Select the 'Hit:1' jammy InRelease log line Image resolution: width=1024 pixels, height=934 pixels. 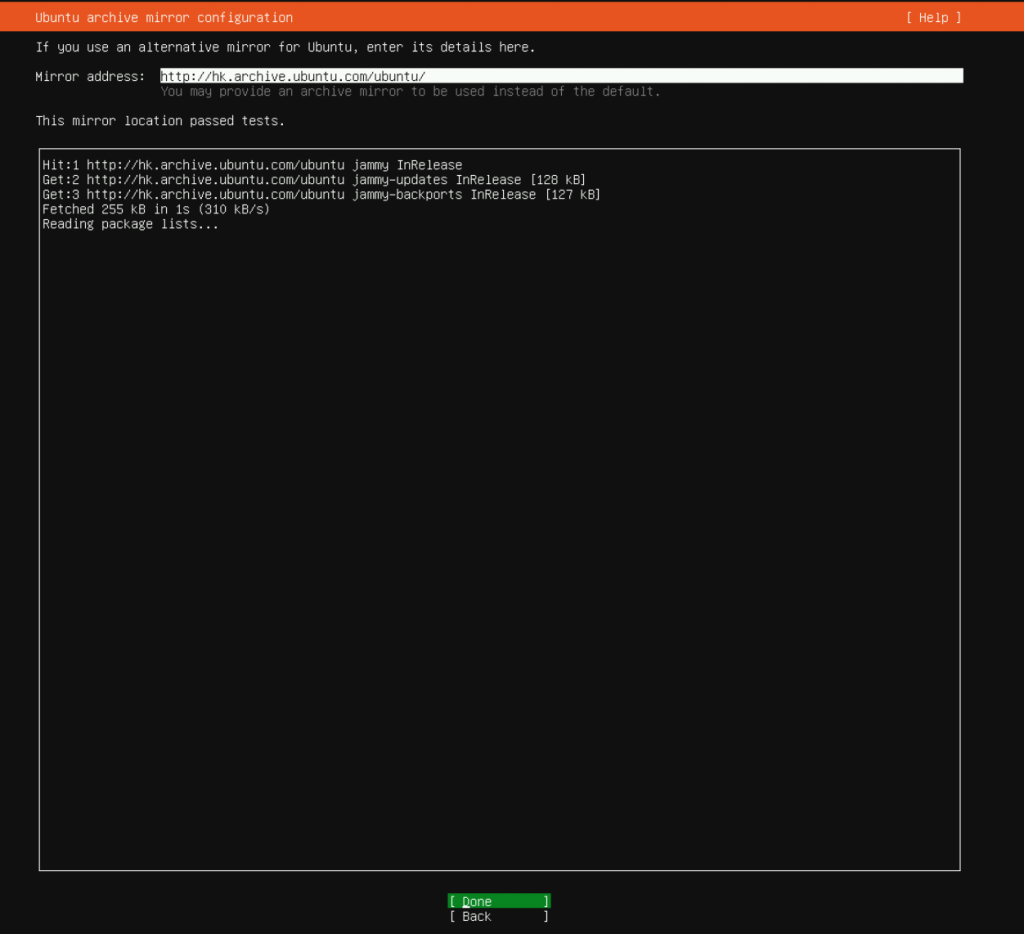tap(252, 165)
